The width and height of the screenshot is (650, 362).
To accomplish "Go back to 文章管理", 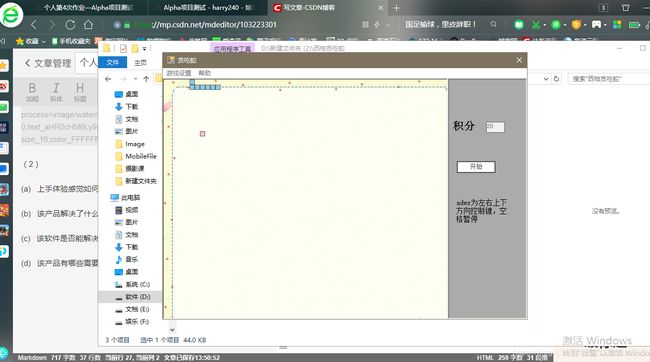I will pyautogui.click(x=47, y=63).
